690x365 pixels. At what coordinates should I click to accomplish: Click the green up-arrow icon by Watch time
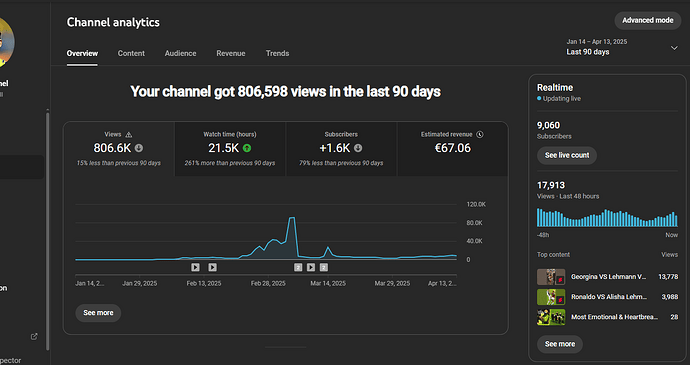click(x=247, y=148)
